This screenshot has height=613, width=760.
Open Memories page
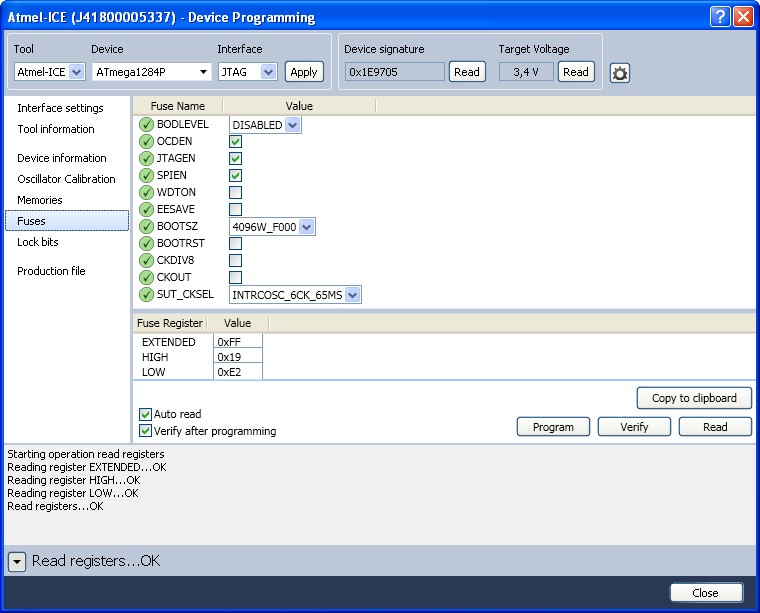pyautogui.click(x=40, y=200)
